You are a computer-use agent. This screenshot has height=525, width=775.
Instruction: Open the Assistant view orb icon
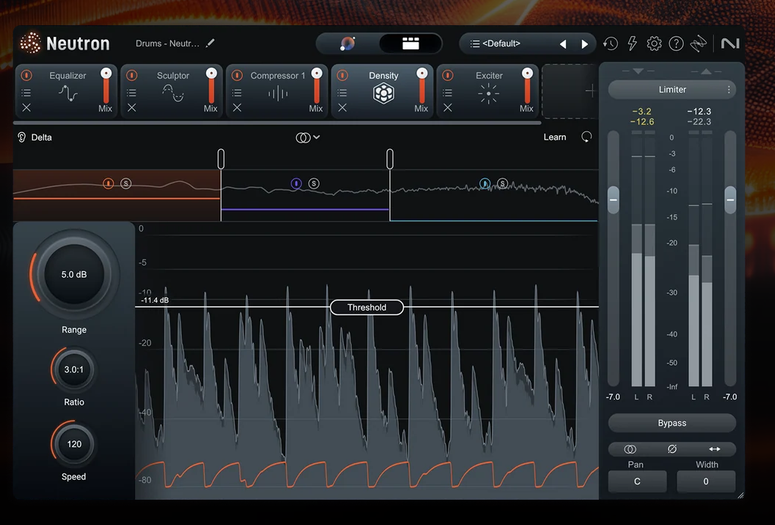[x=347, y=44]
